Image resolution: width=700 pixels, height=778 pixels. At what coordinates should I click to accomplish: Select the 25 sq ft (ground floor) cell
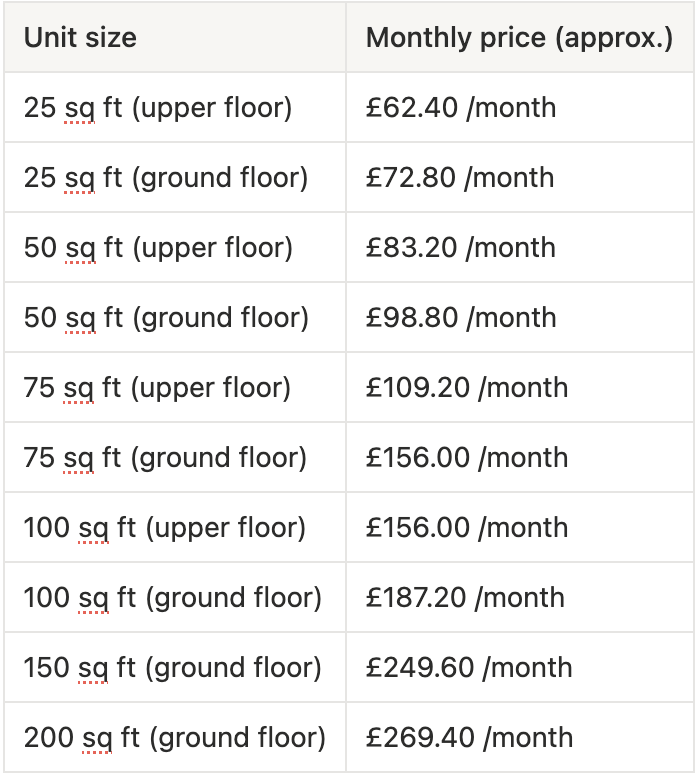click(175, 177)
